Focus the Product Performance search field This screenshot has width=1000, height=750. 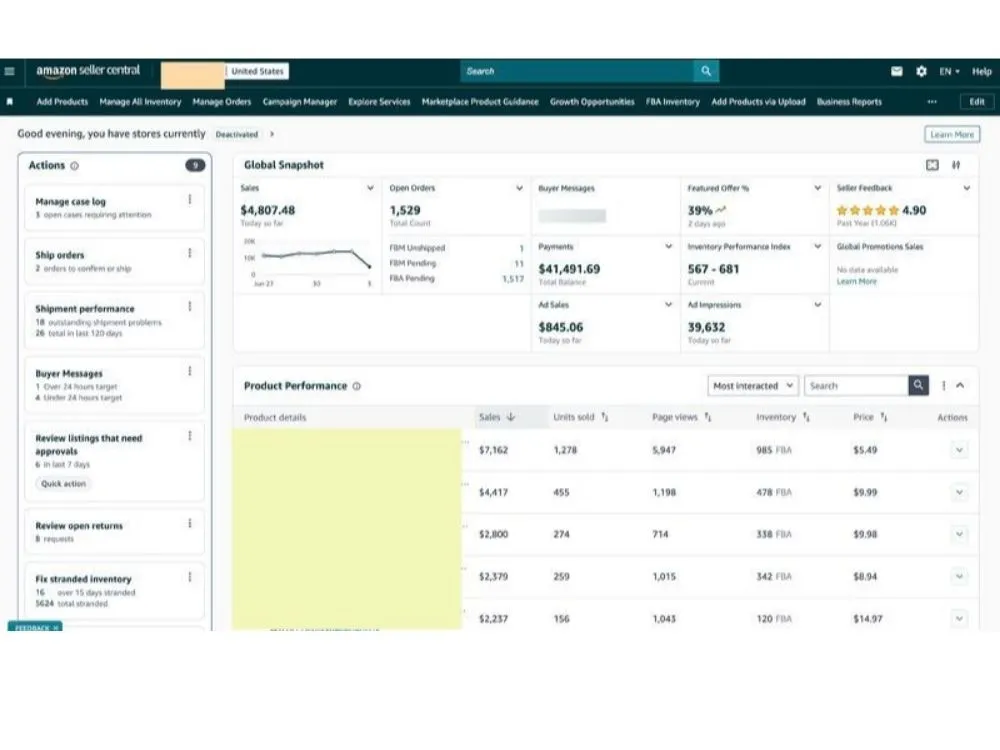(856, 386)
